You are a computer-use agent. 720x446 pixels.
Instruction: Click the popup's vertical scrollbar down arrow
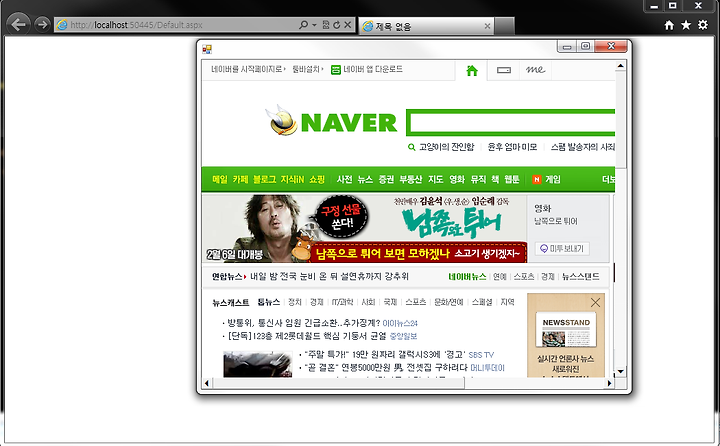click(620, 371)
